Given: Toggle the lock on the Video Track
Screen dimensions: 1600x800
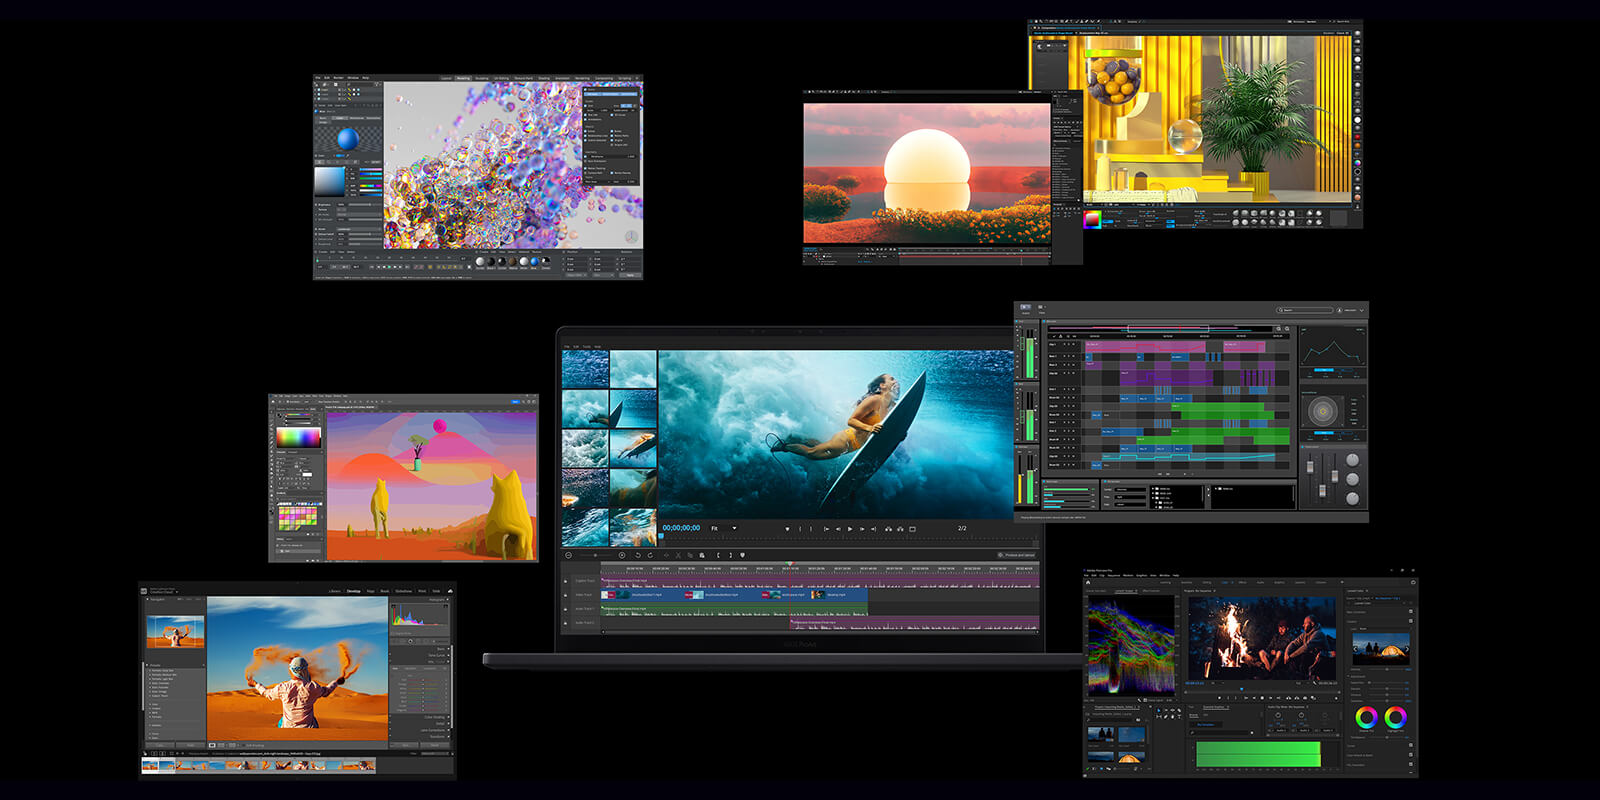Looking at the screenshot, I should (x=567, y=595).
